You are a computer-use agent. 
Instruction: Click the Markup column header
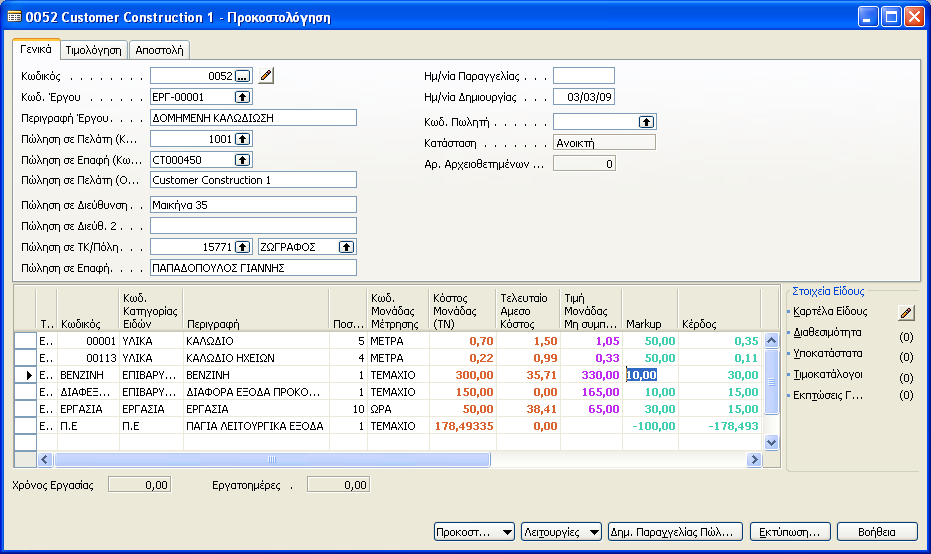tap(650, 310)
